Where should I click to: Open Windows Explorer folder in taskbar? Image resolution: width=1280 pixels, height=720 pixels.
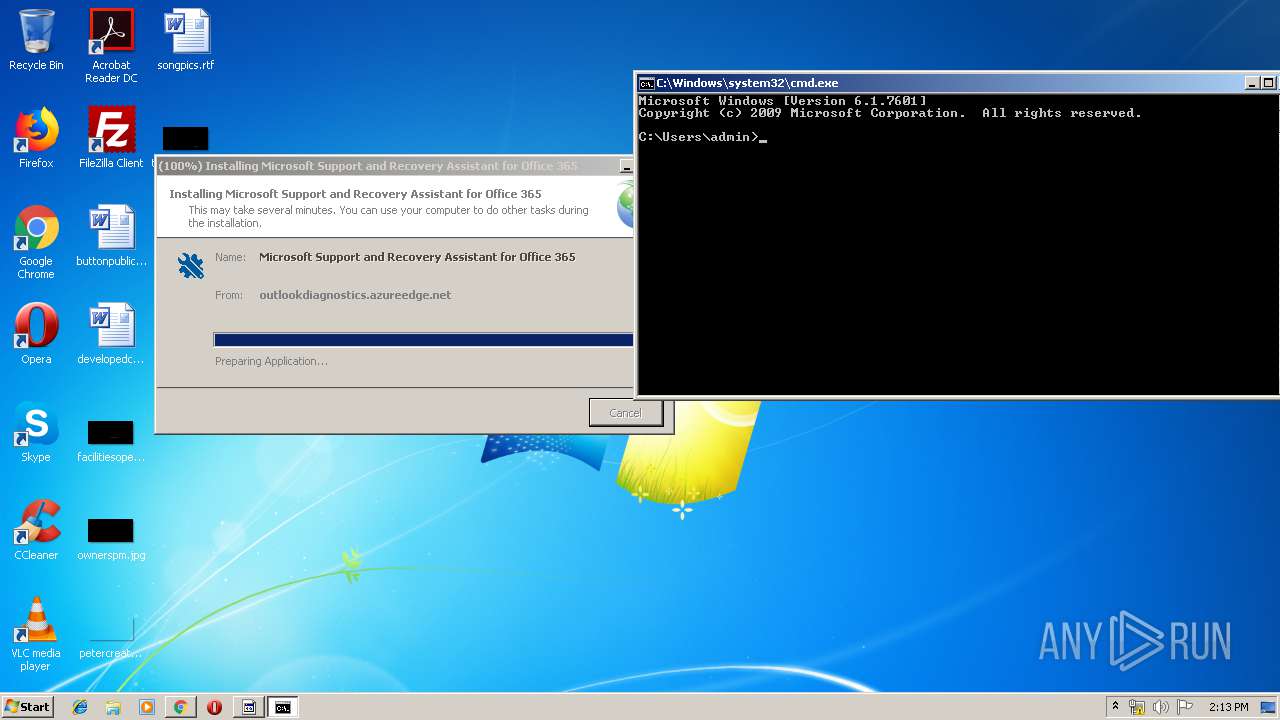point(113,707)
